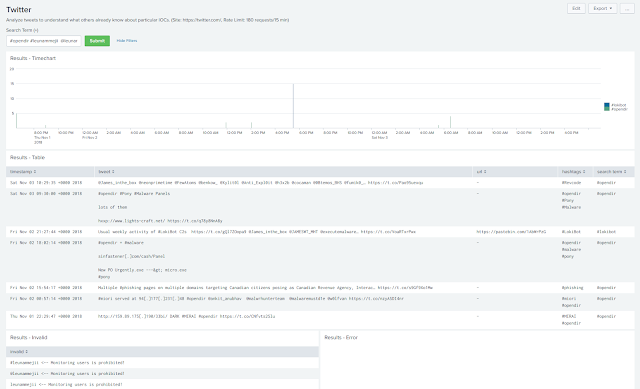Click tweet '#opendir #Pony #Malware Panels'
Viewport: 640px width, 389px height.
pyautogui.click(x=134, y=194)
